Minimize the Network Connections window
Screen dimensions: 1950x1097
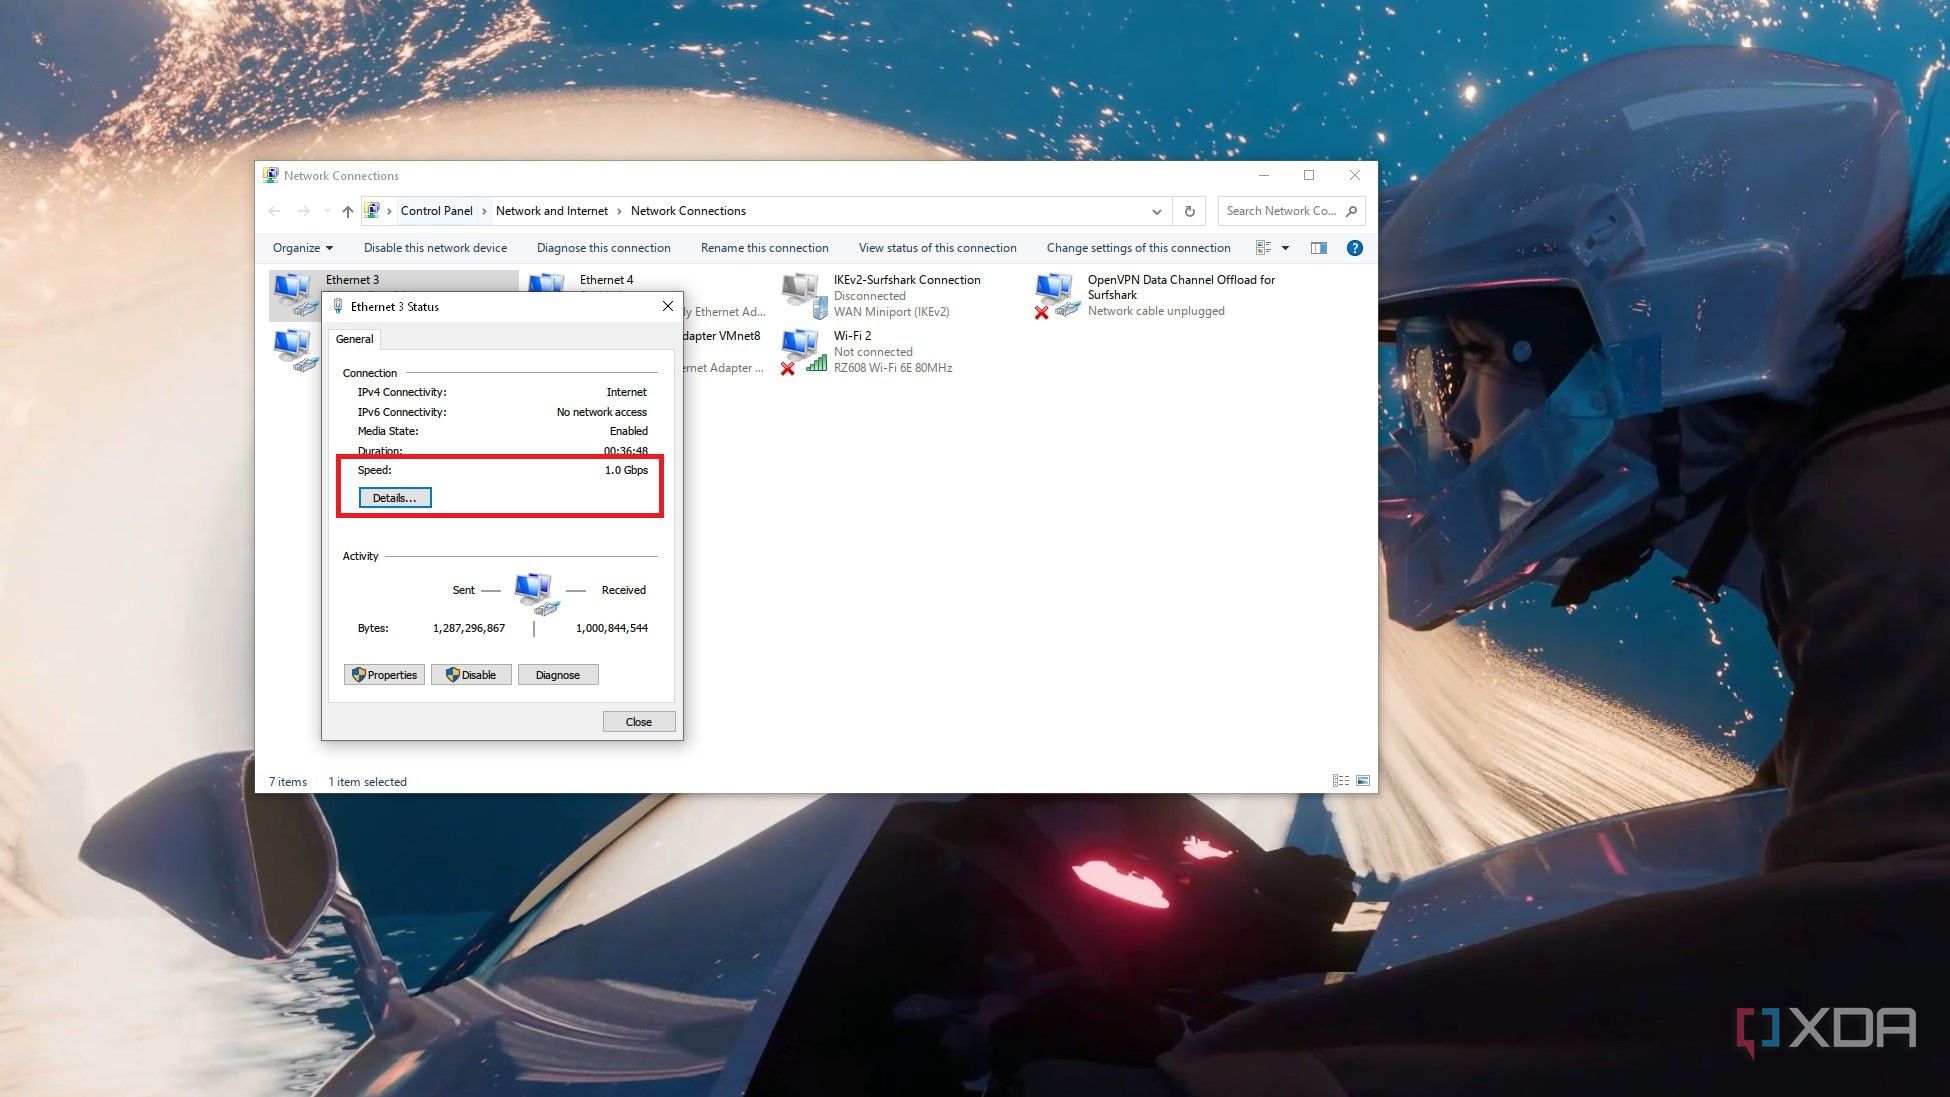[1264, 175]
